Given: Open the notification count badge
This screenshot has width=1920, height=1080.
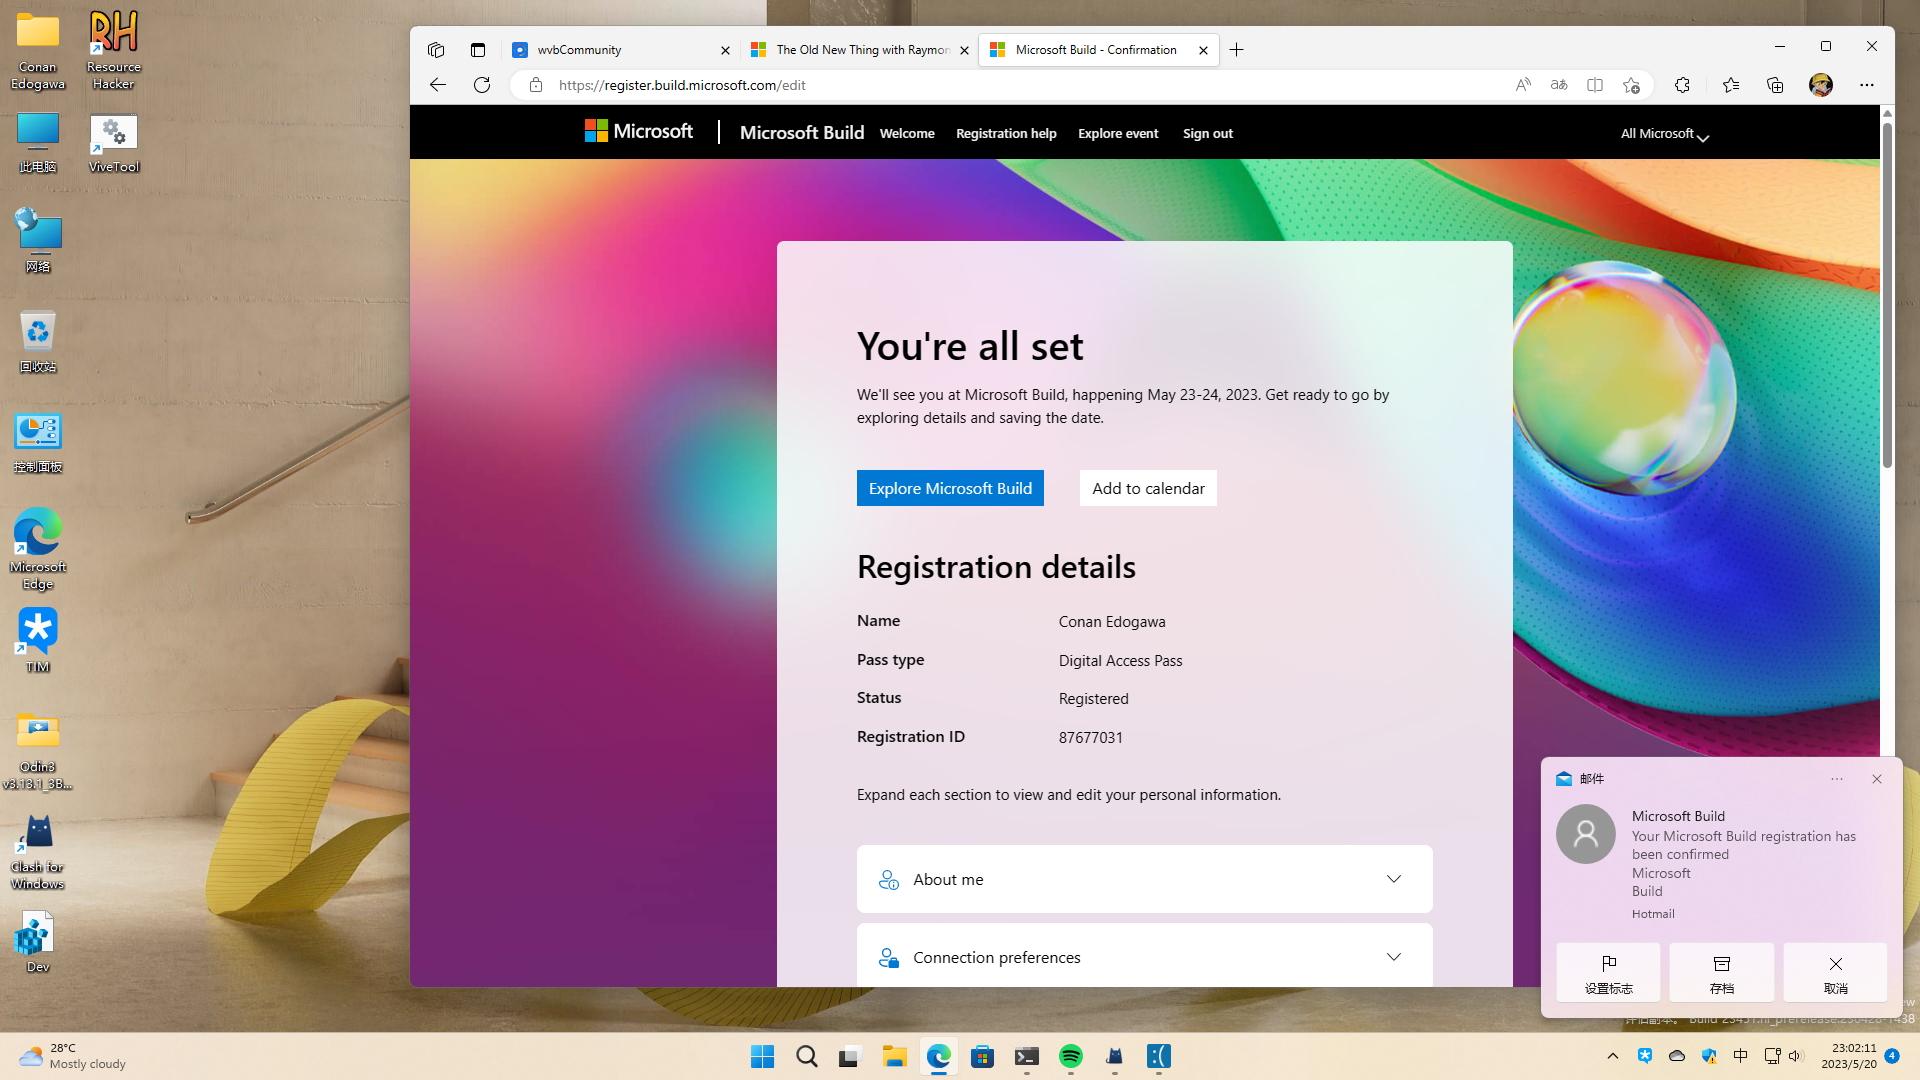Looking at the screenshot, I should 1892,1056.
